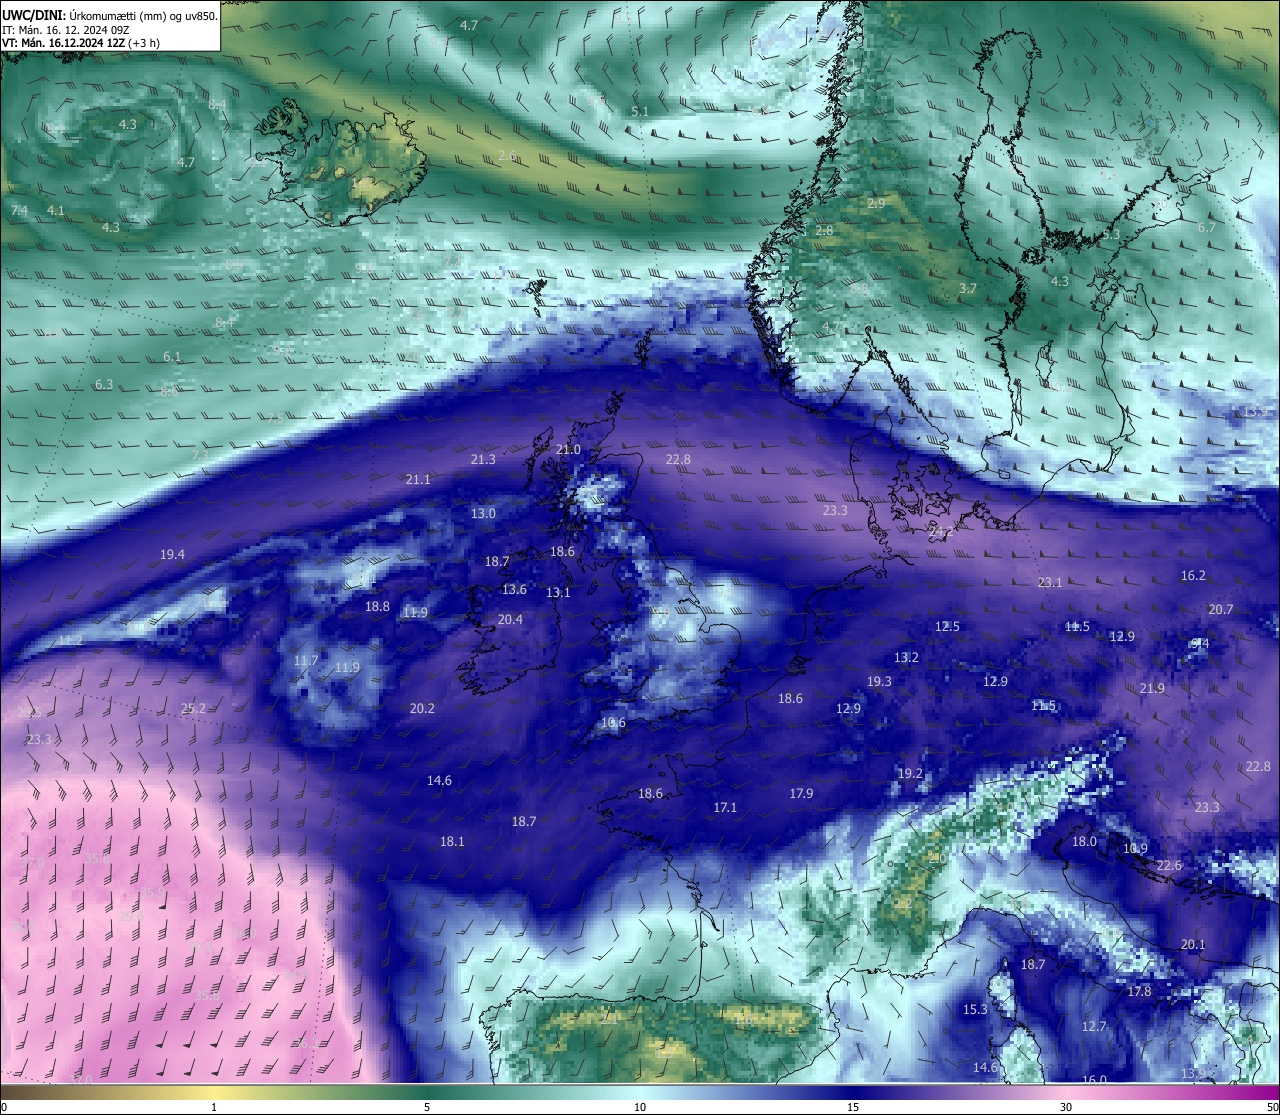Click the 19.2 value on the map
Image resolution: width=1280 pixels, height=1115 pixels.
[x=910, y=773]
